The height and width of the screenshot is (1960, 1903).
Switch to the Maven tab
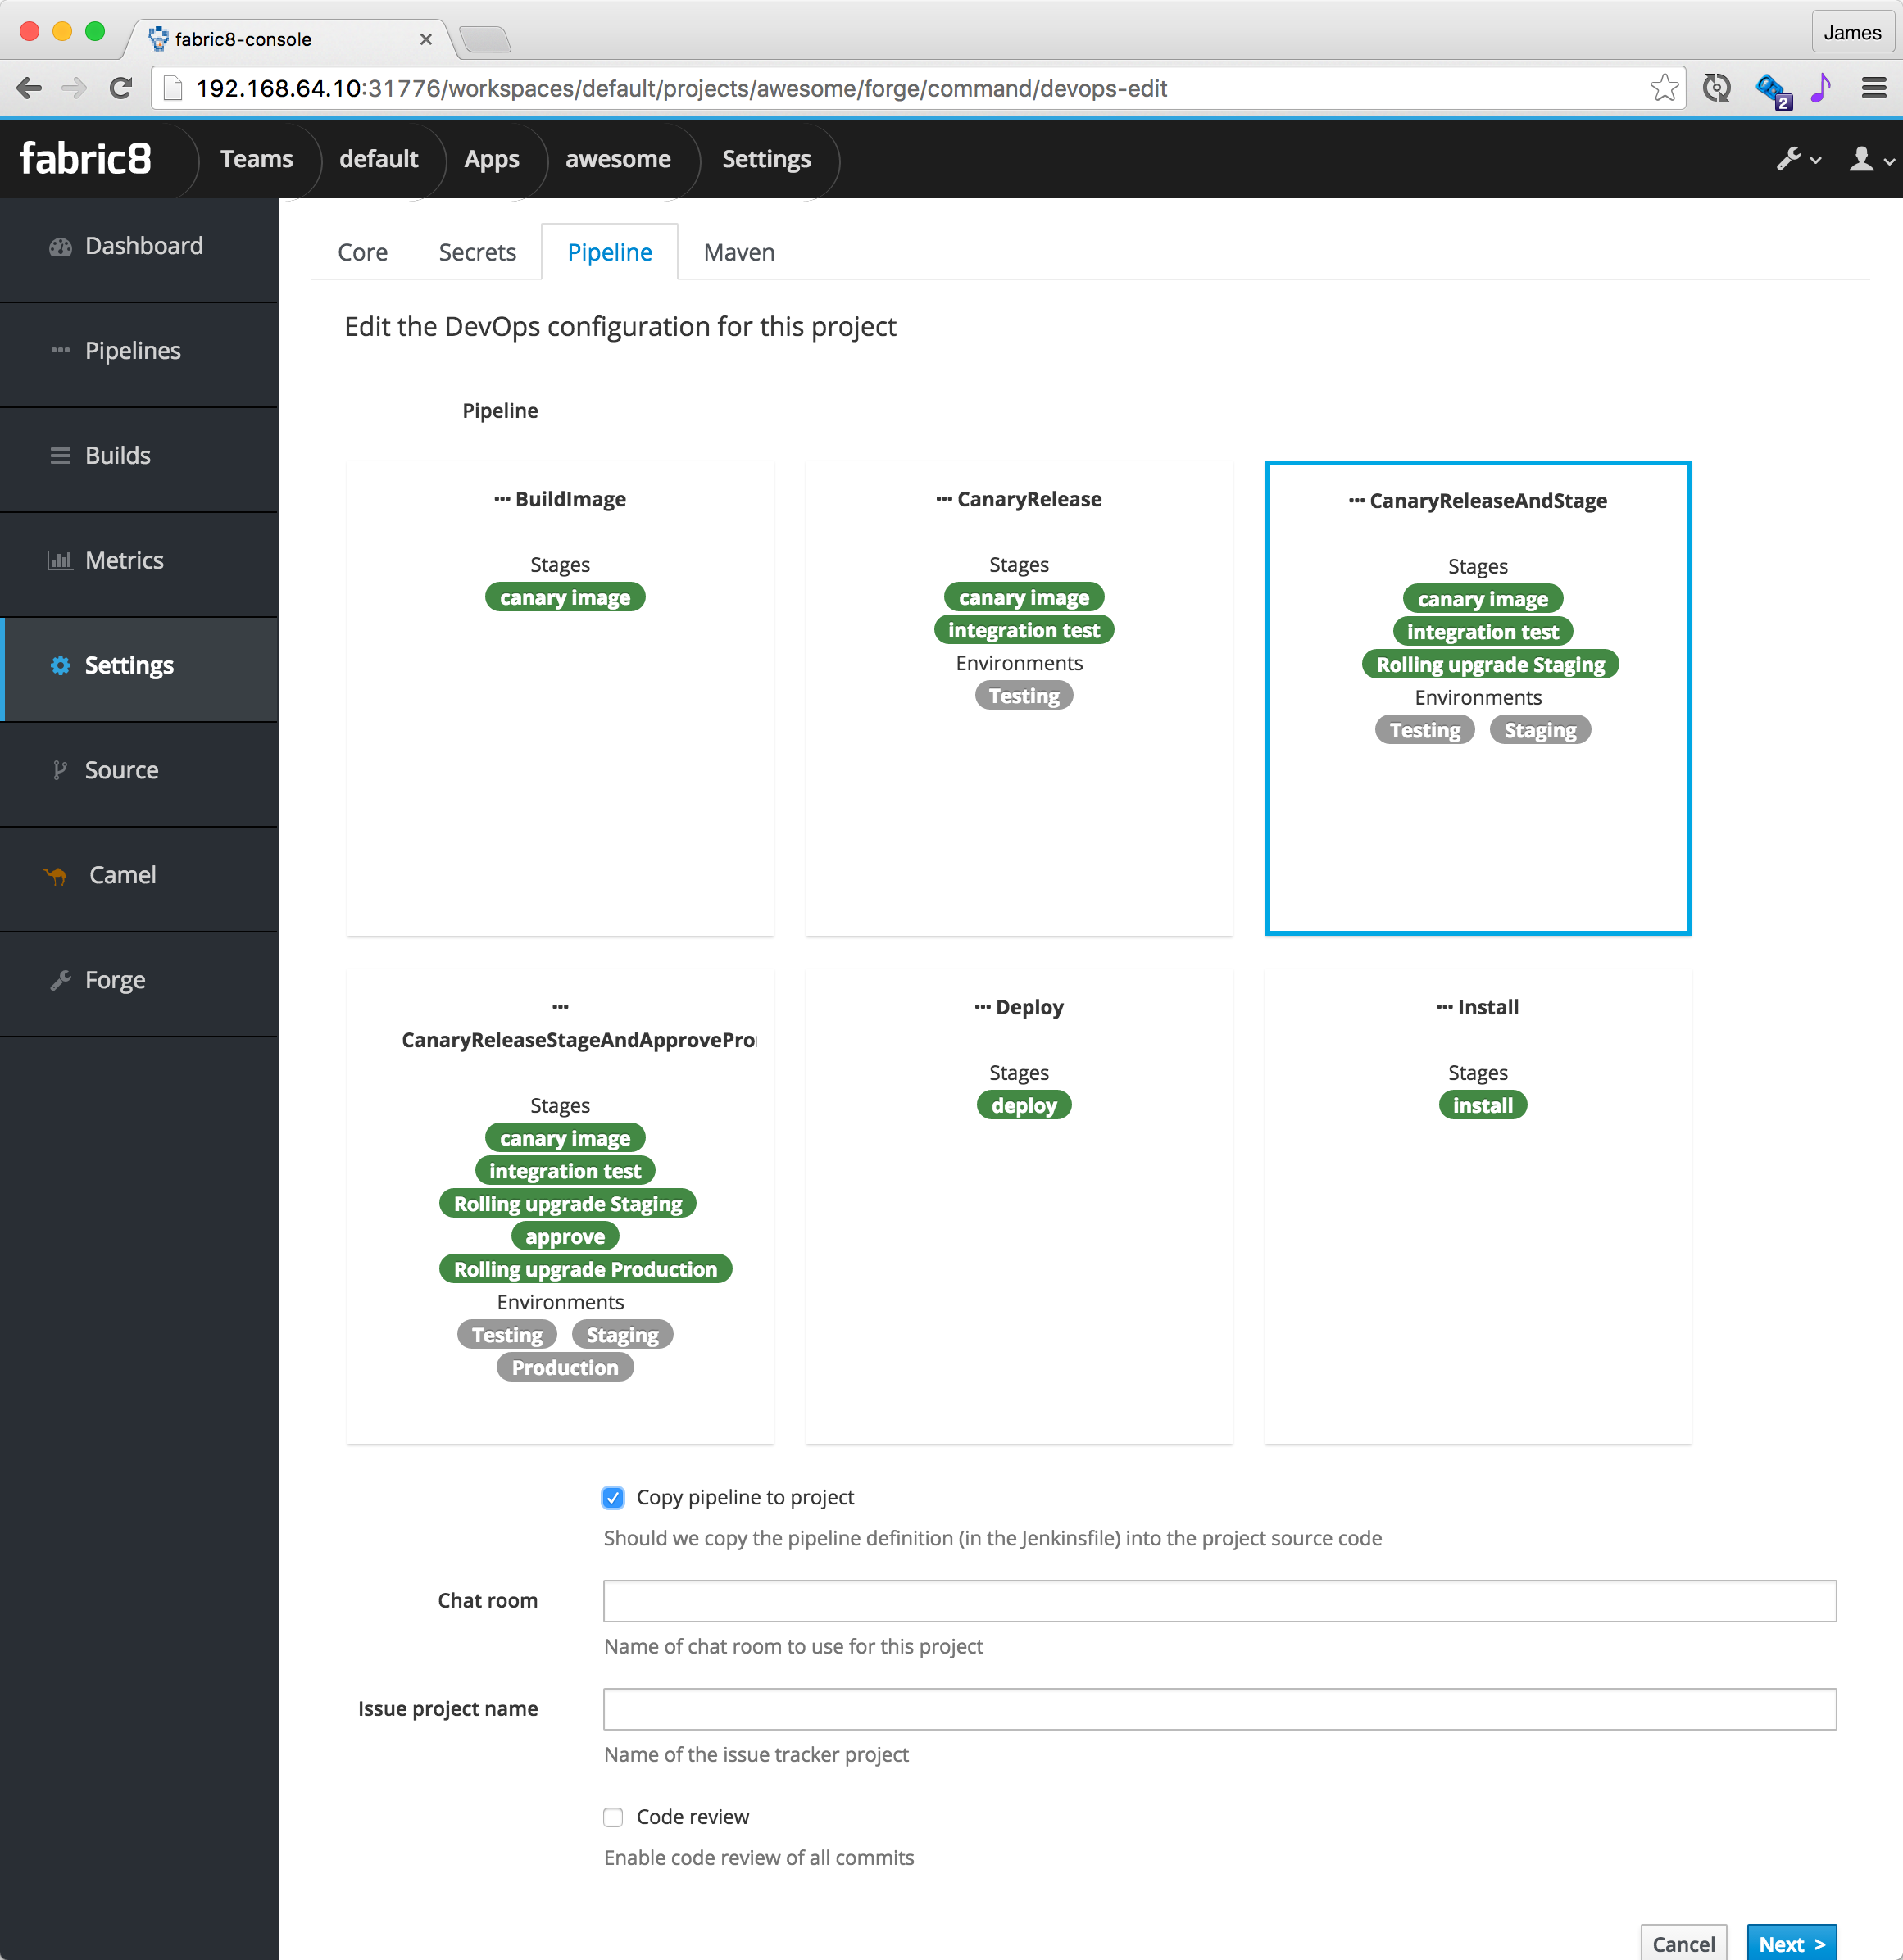tap(738, 252)
